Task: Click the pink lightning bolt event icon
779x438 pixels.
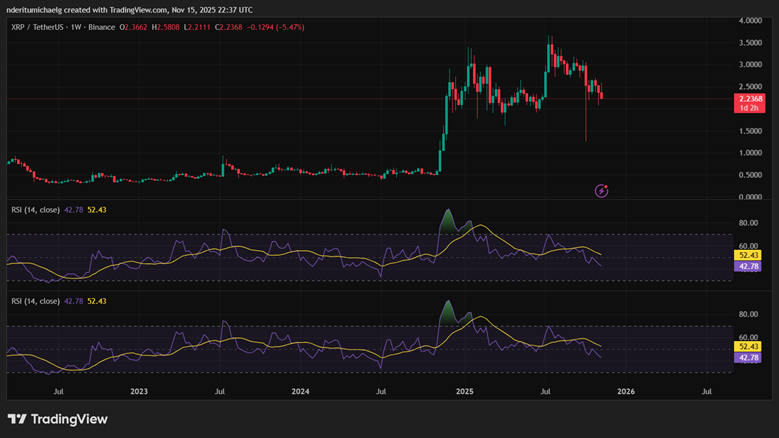Action: (602, 190)
